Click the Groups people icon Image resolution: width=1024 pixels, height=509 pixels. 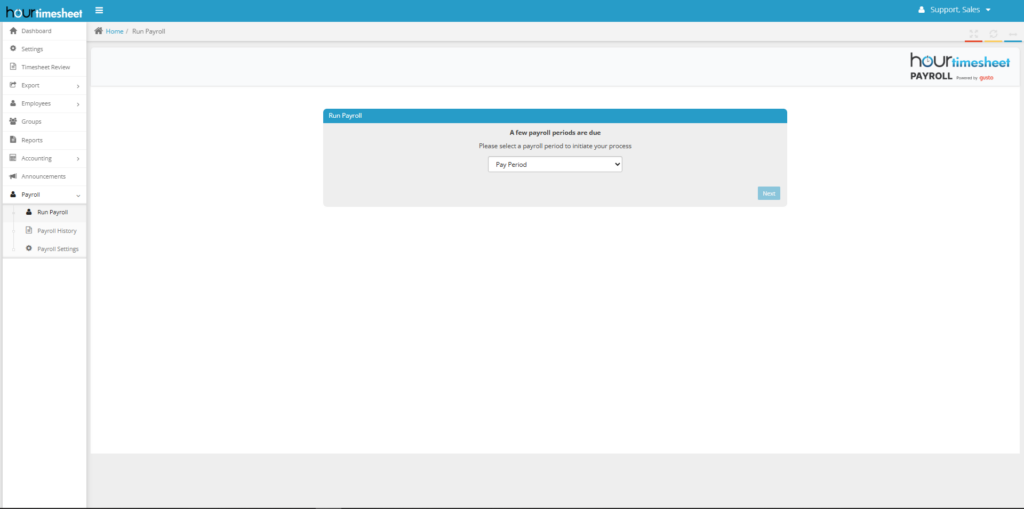(x=13, y=122)
